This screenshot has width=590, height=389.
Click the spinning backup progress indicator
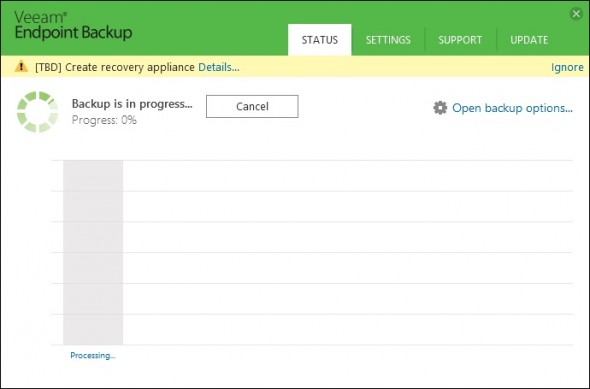37,112
